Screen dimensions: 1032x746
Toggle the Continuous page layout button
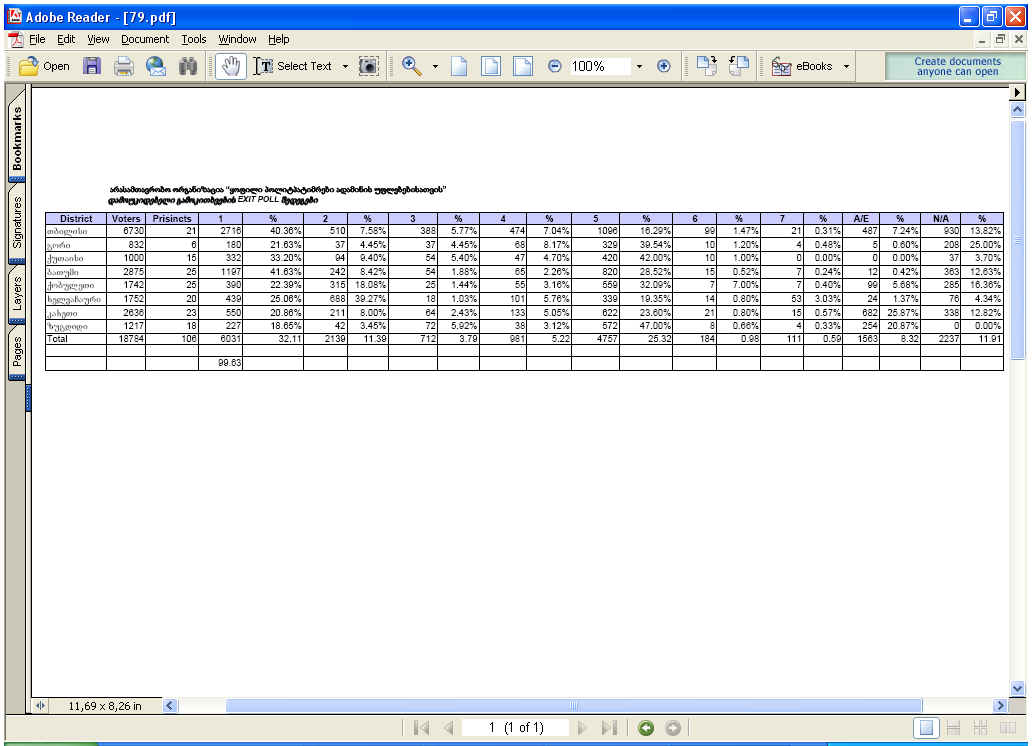click(x=954, y=728)
